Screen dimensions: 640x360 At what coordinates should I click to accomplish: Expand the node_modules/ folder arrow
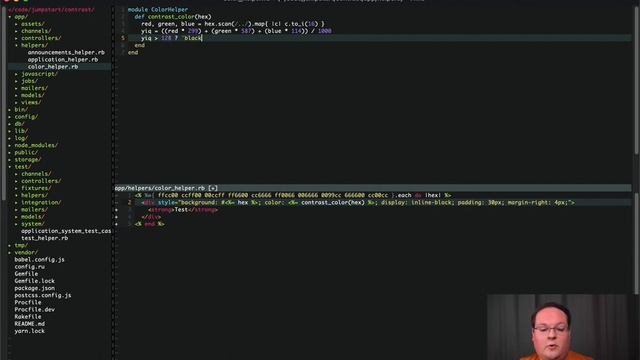[x=10, y=145]
